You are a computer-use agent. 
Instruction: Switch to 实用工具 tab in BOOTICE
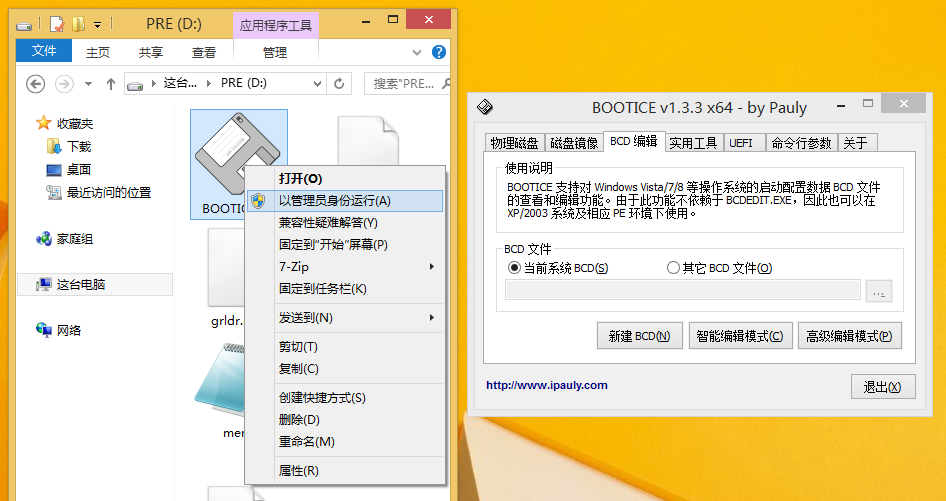pos(693,142)
